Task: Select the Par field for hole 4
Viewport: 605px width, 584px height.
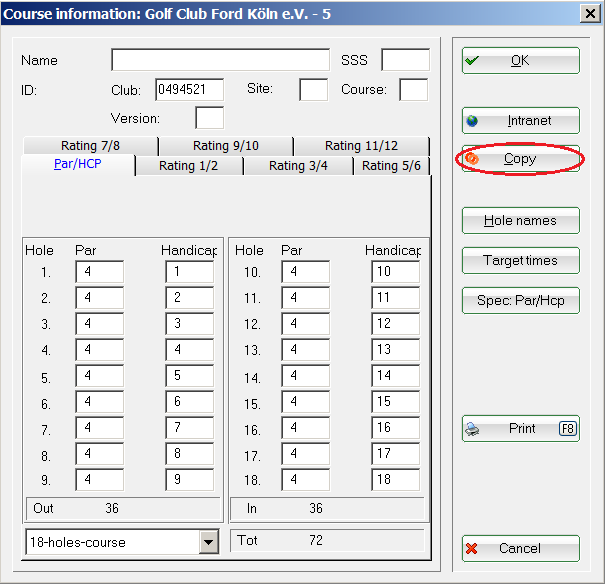Action: tap(100, 349)
